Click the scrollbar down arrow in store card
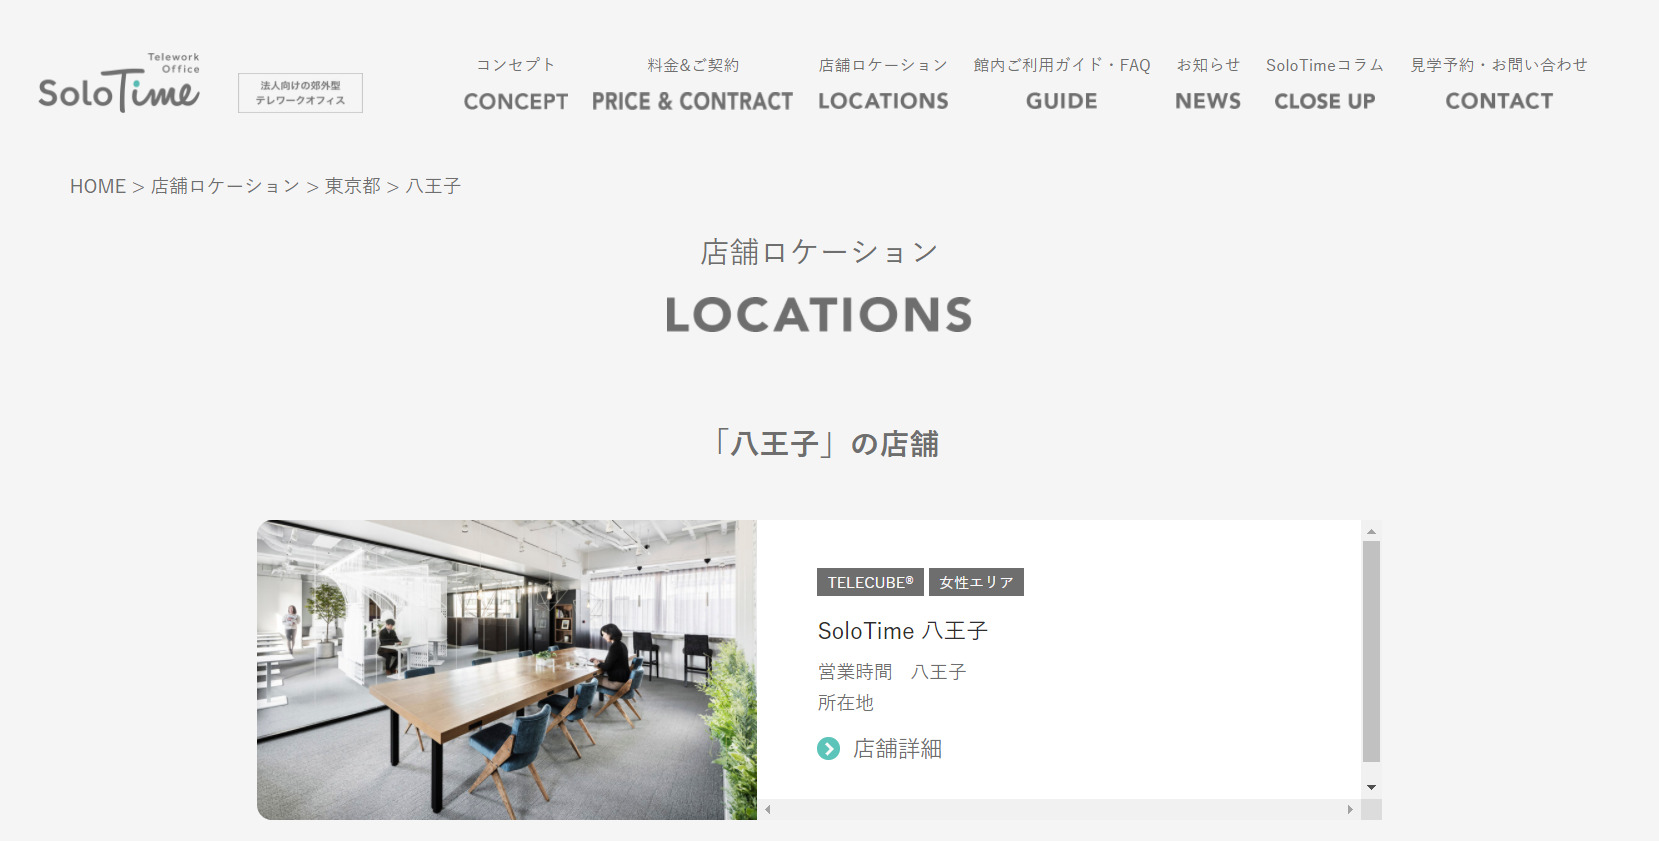 pyautogui.click(x=1371, y=788)
